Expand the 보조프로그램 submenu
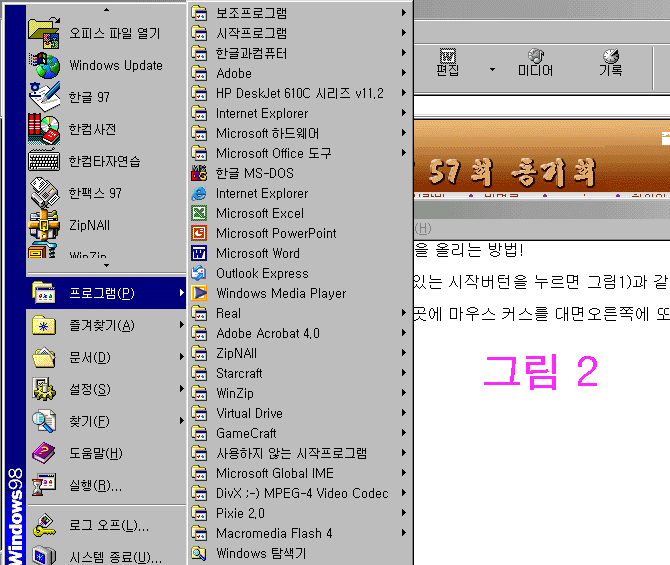The width and height of the screenshot is (670, 565). click(x=301, y=13)
